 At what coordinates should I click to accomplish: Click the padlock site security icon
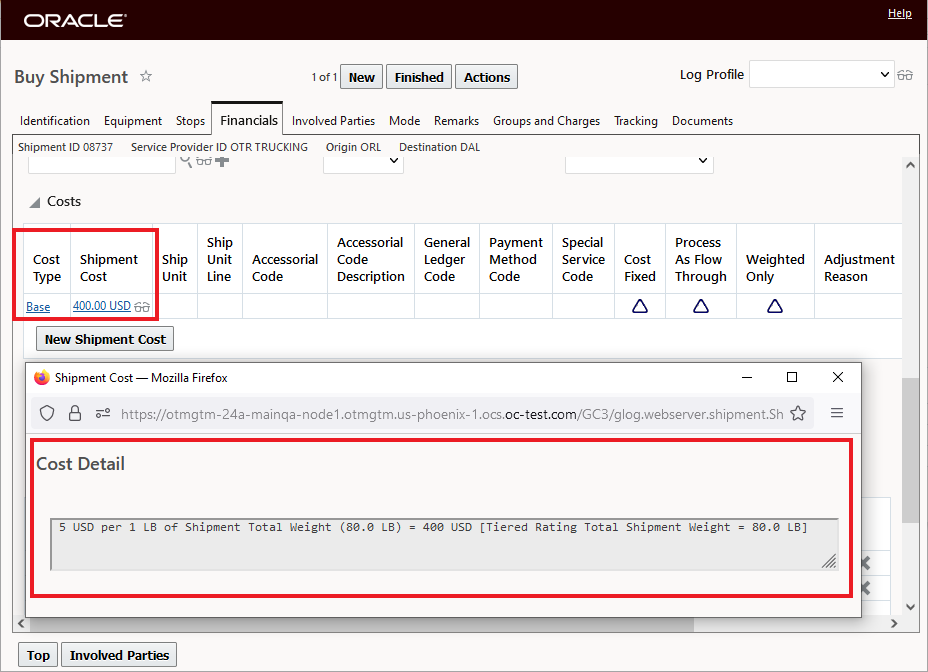[x=75, y=413]
